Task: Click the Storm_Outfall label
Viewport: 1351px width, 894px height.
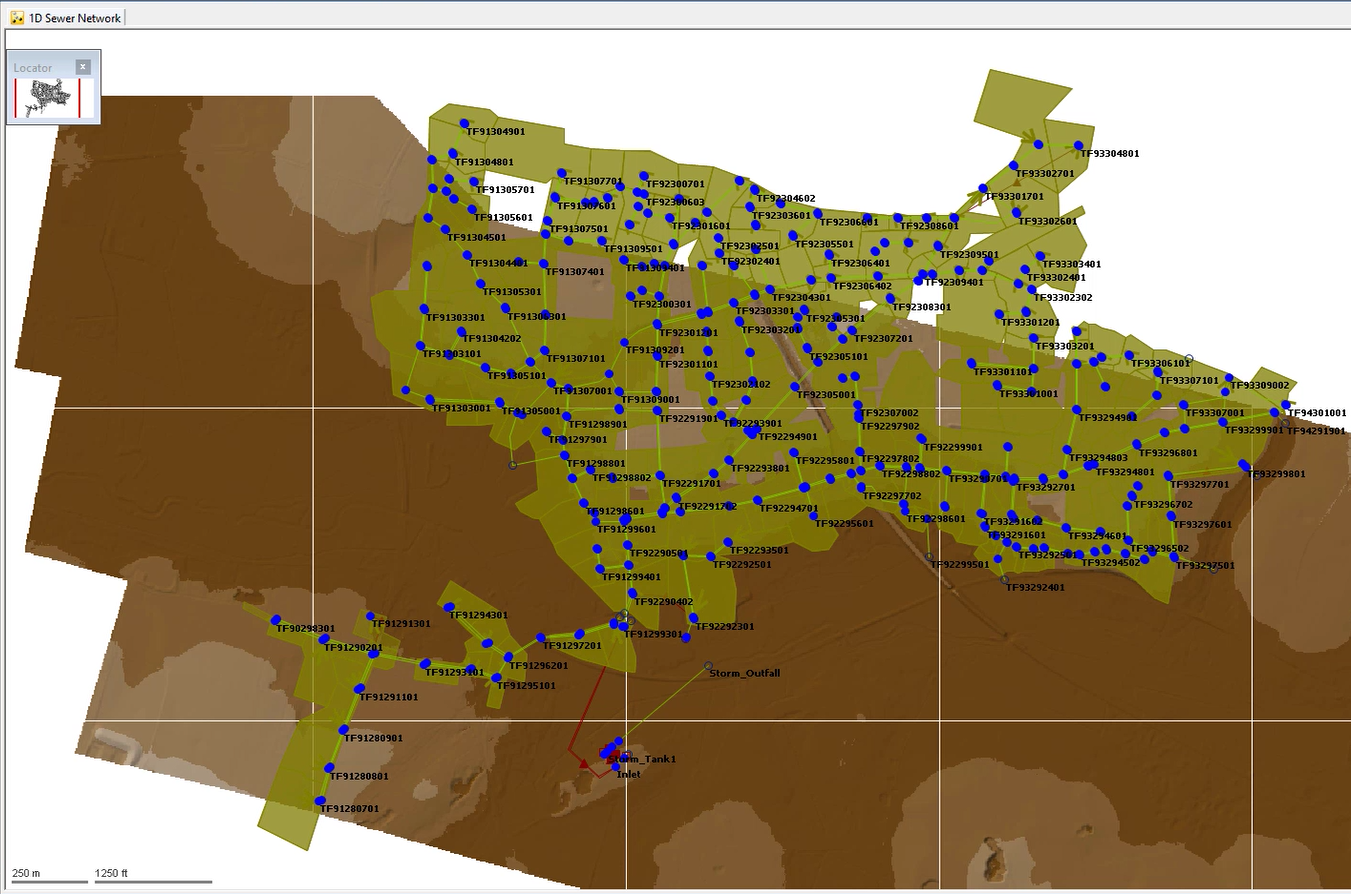Action: [745, 673]
